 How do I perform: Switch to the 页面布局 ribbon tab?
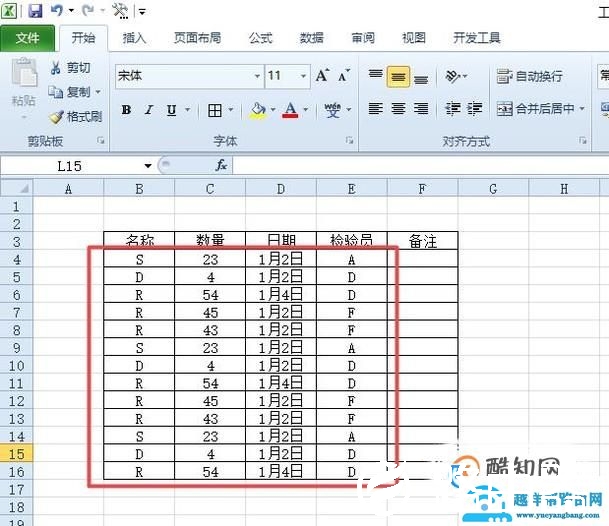(x=197, y=38)
